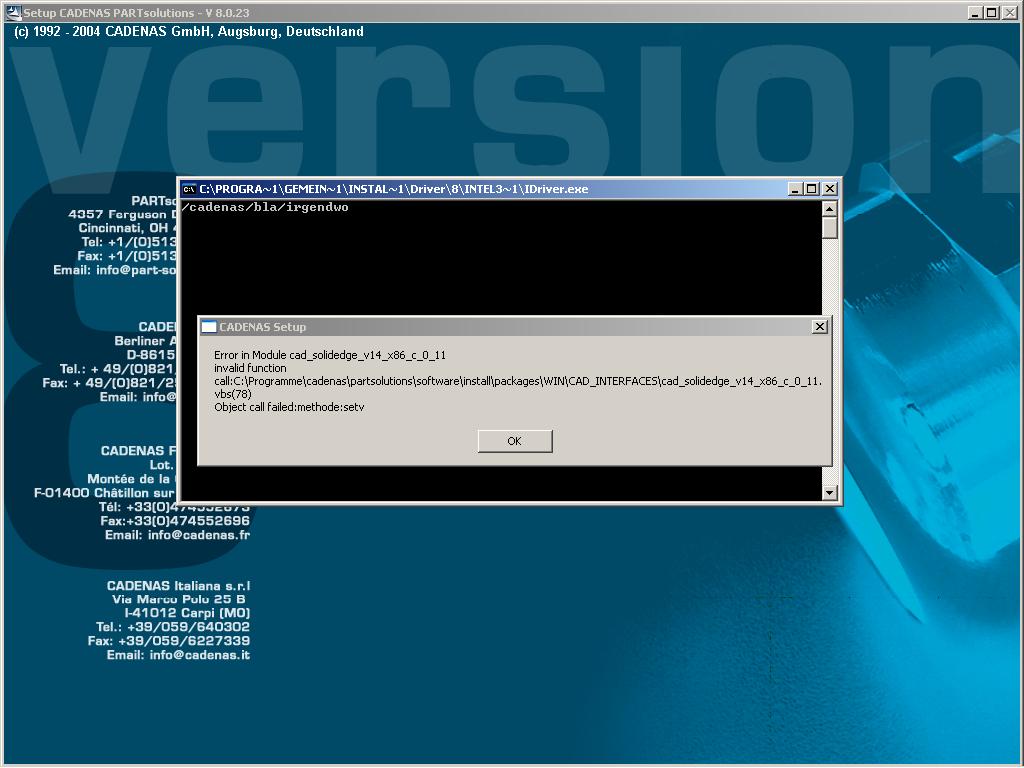Click the Setup CADENAS PARTsolutions title icon
Screen dimensions: 1024x768
click(13, 12)
